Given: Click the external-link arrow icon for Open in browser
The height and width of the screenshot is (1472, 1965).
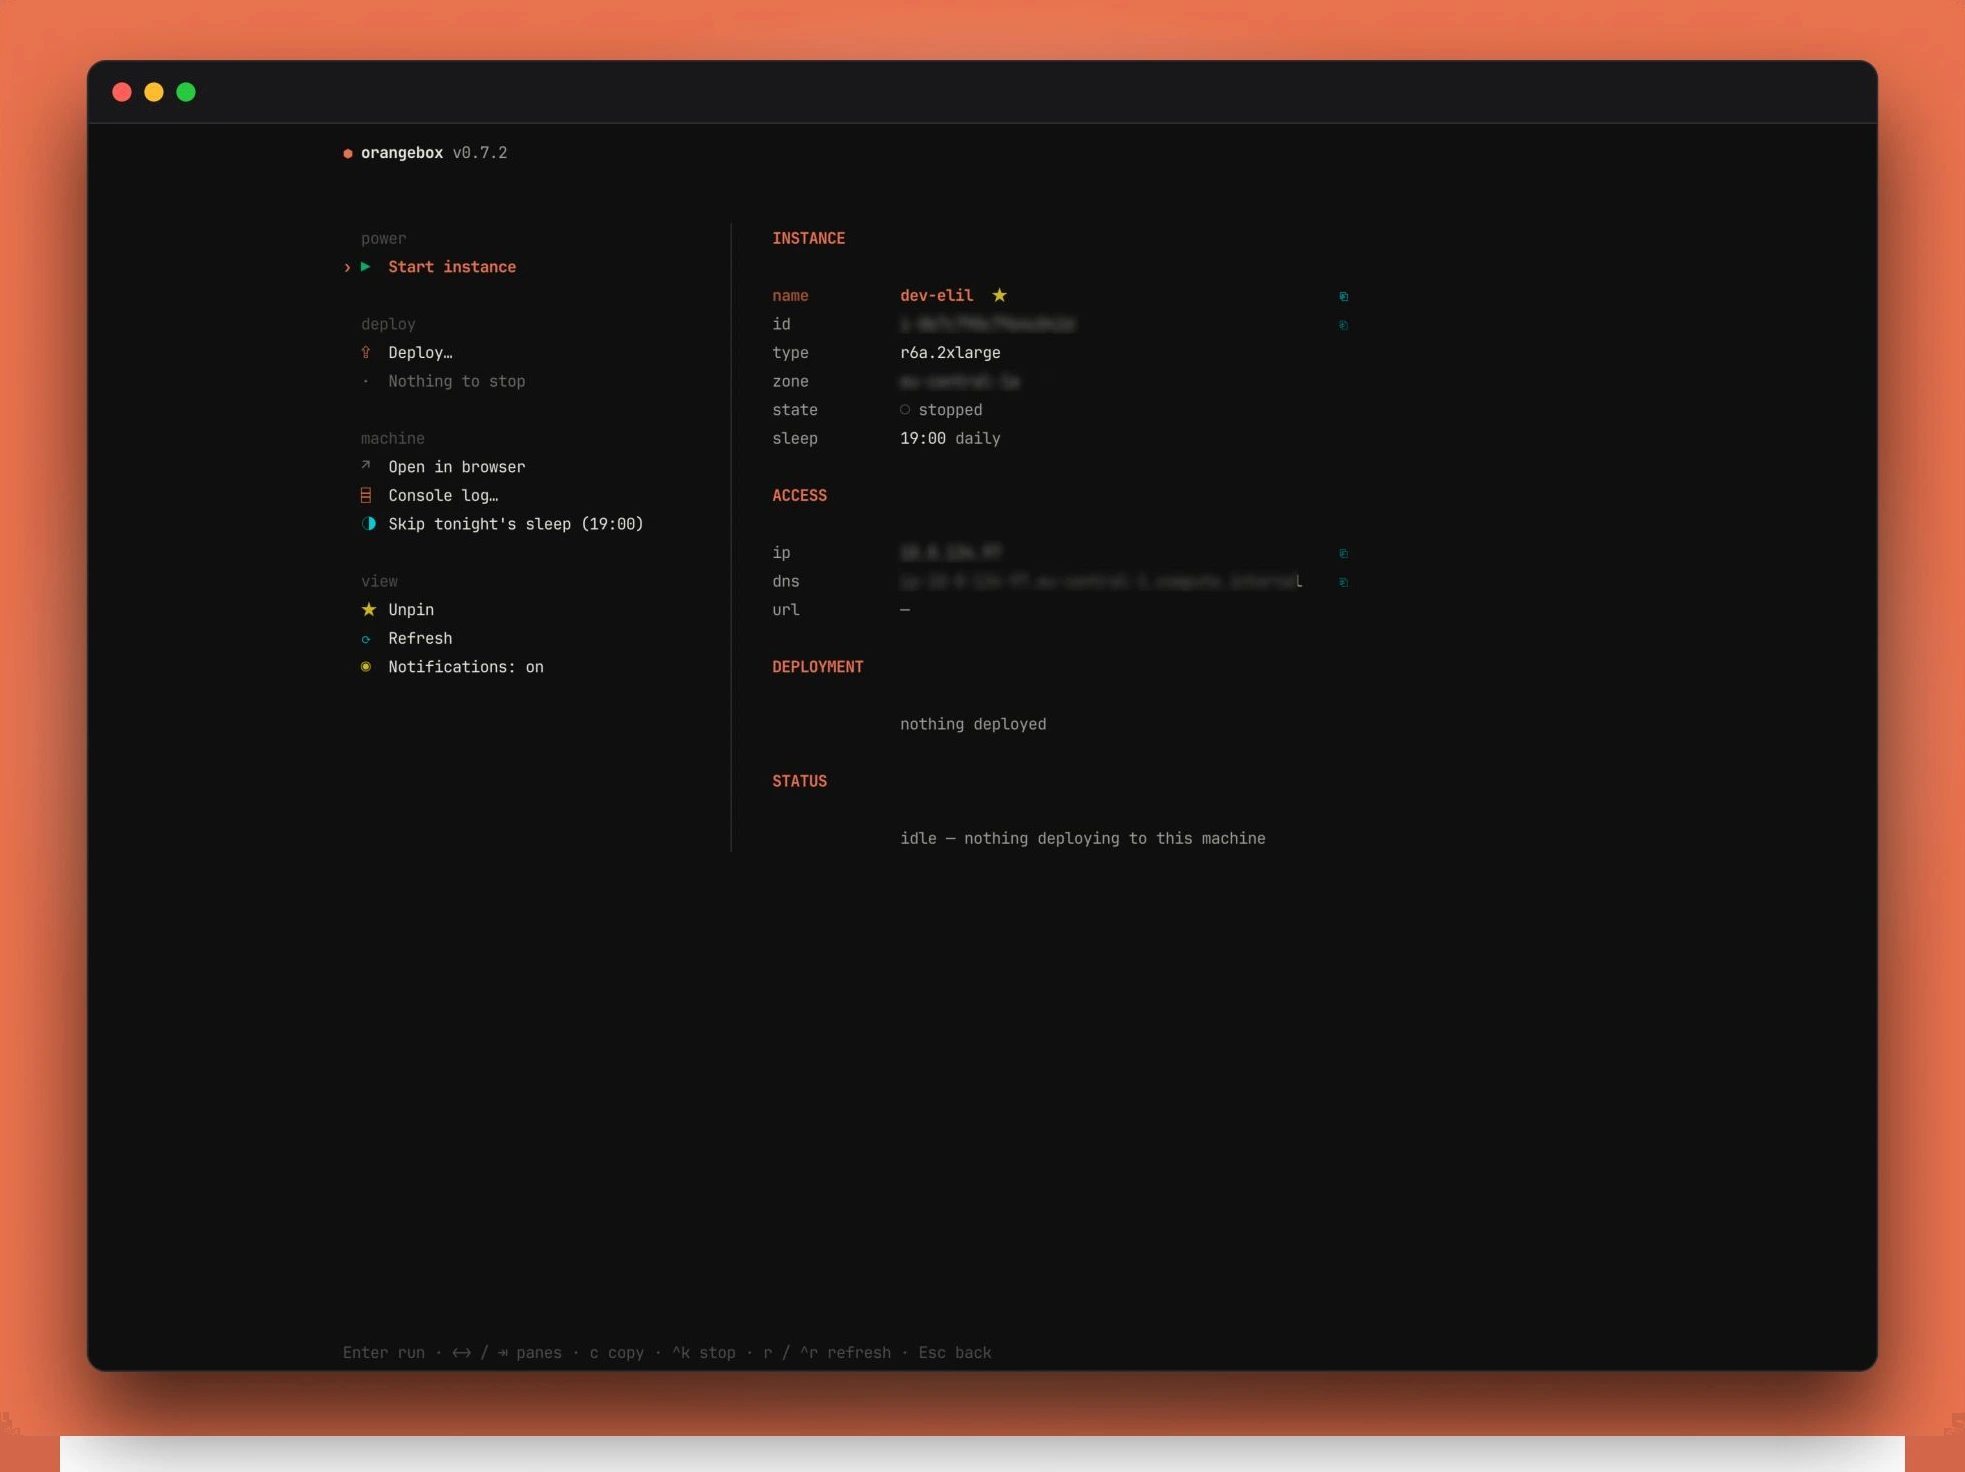Looking at the screenshot, I should coord(366,465).
